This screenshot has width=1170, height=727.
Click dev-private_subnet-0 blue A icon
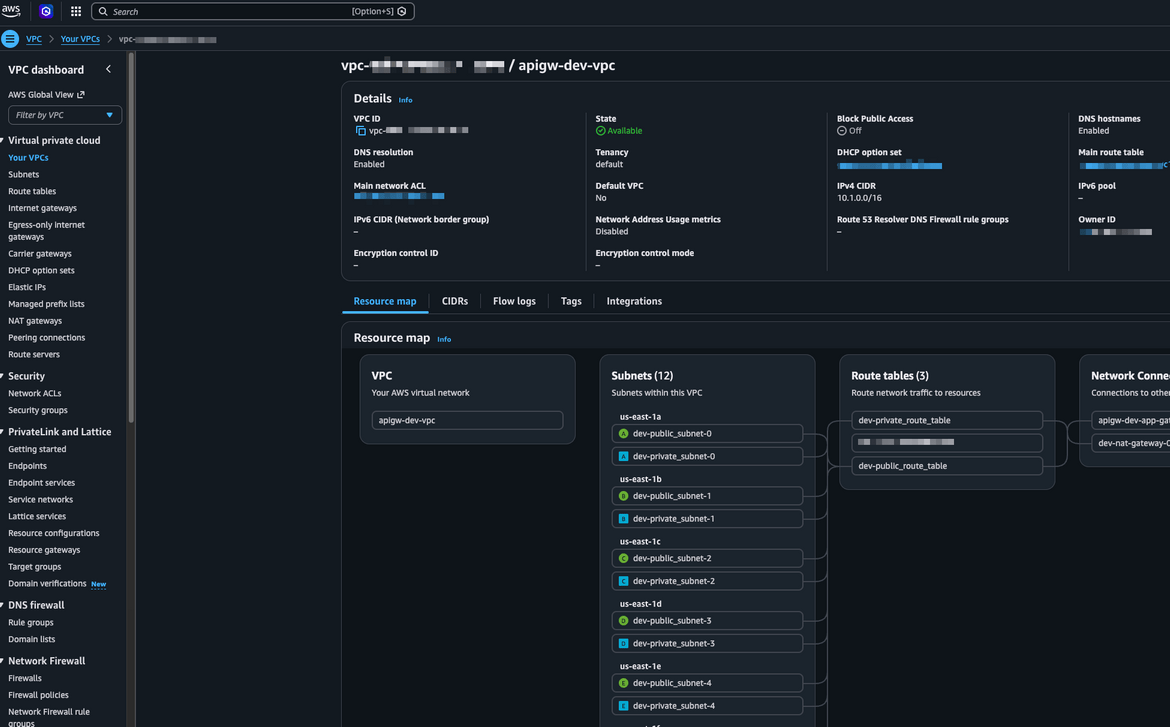click(624, 456)
